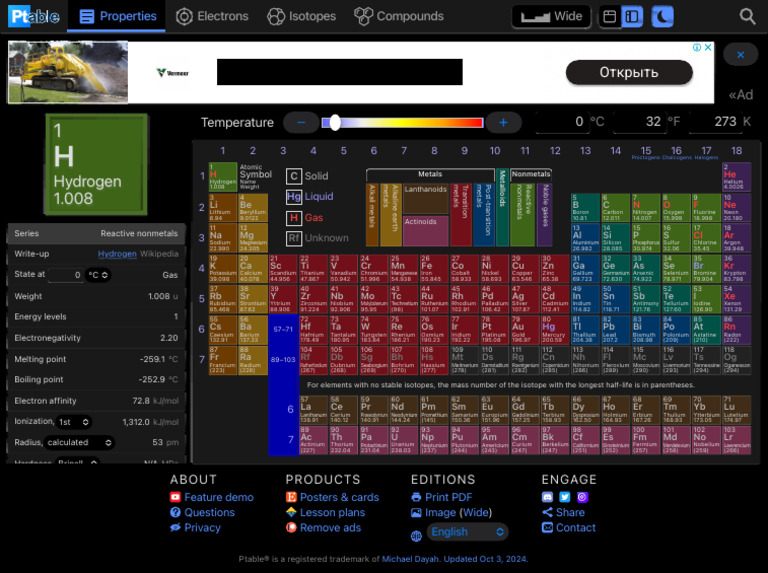Viewport: 768px width, 573px height.
Task: Open the English language selector
Action: click(467, 532)
